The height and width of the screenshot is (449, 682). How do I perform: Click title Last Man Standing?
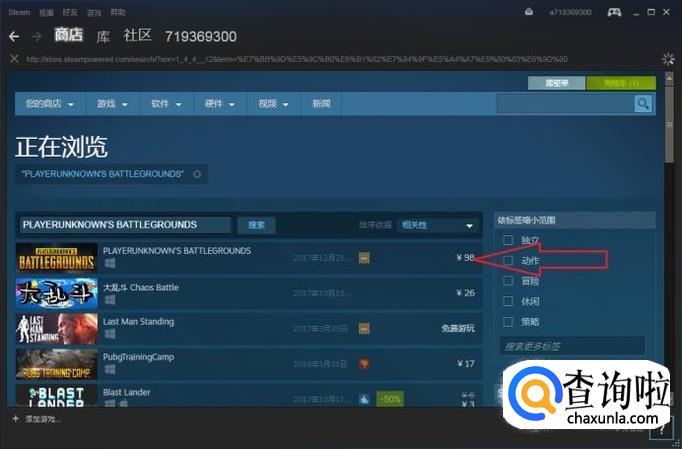click(x=138, y=322)
